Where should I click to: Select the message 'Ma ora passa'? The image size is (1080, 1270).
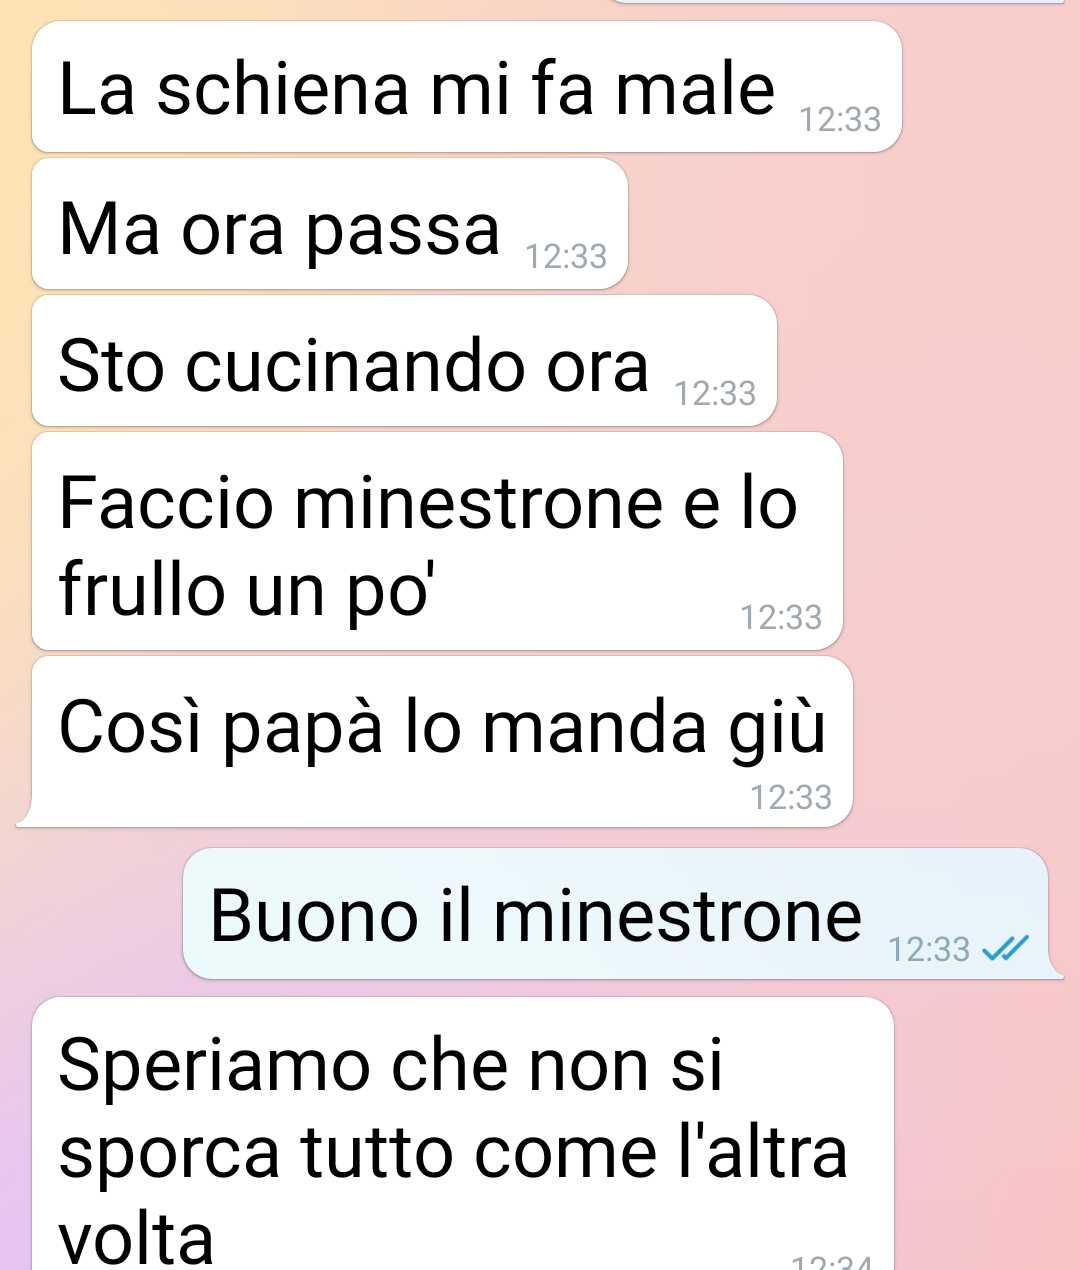coord(330,225)
